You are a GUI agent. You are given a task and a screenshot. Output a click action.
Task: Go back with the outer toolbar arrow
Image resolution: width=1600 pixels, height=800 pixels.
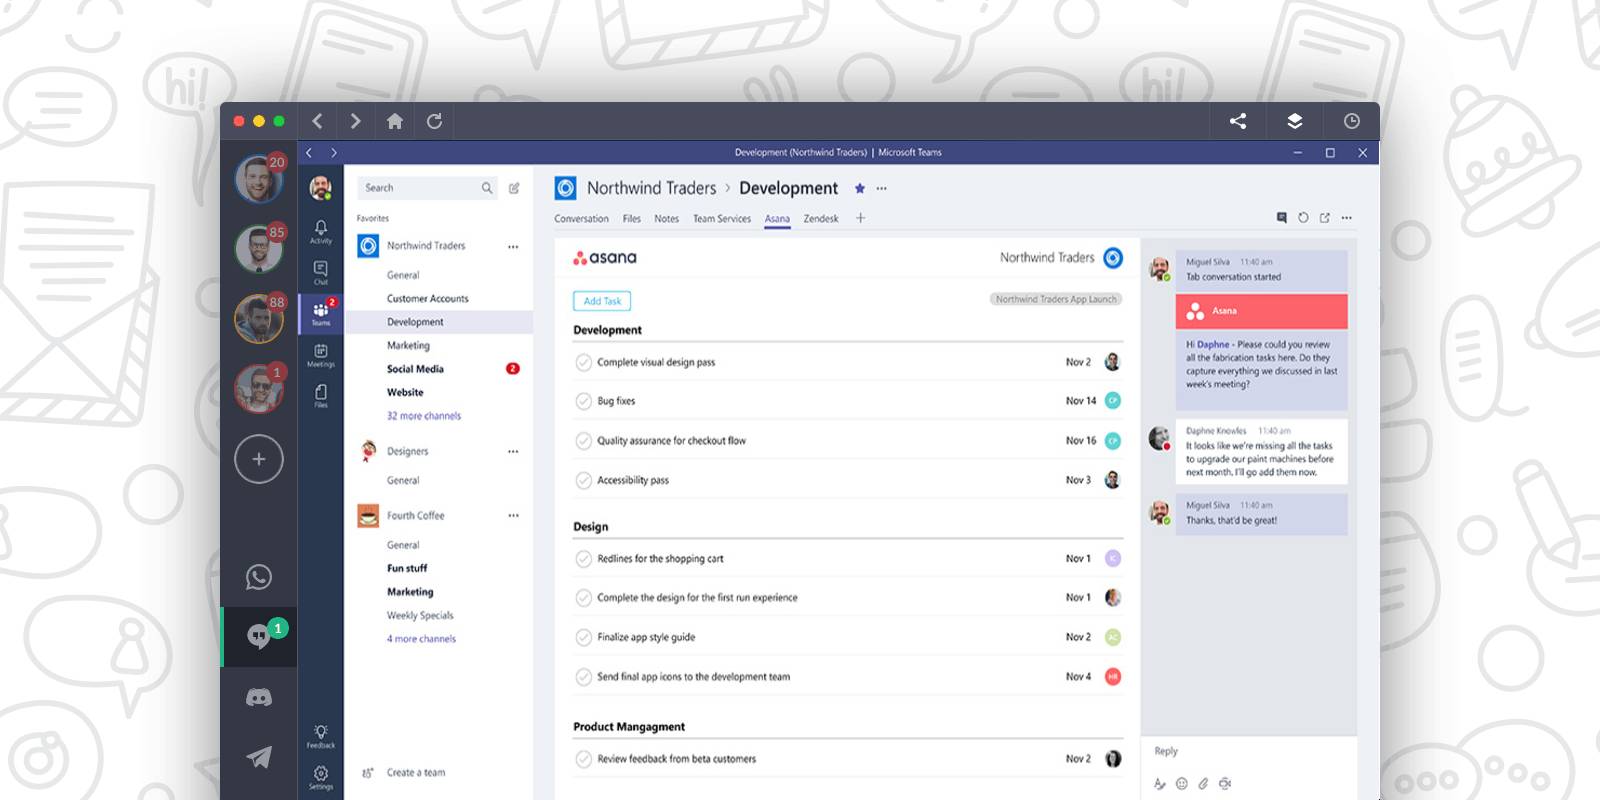tap(317, 121)
